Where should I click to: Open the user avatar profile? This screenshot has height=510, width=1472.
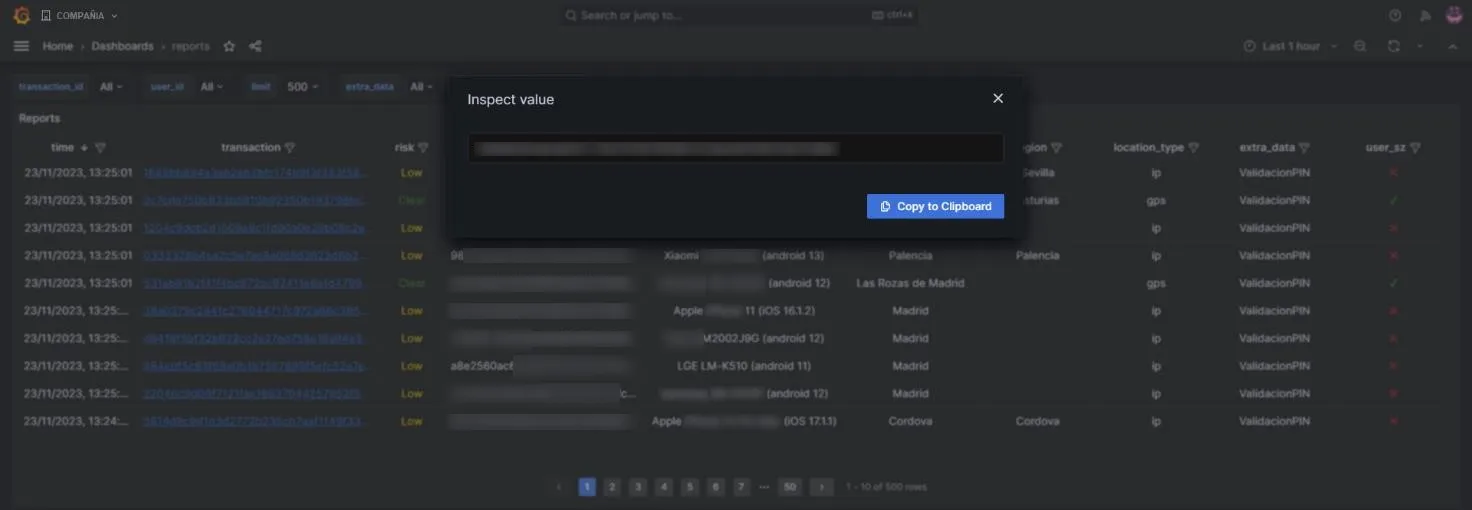(x=1454, y=16)
